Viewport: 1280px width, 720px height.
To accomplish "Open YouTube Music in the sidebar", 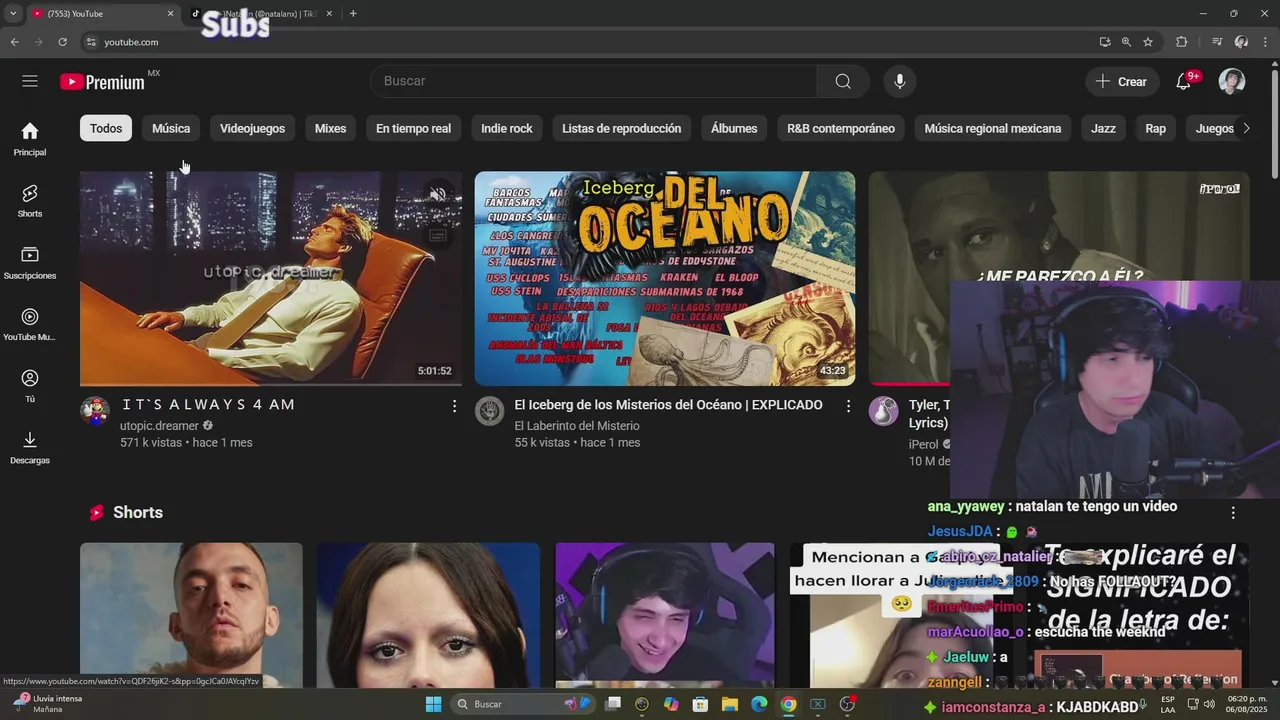I will 30,325.
